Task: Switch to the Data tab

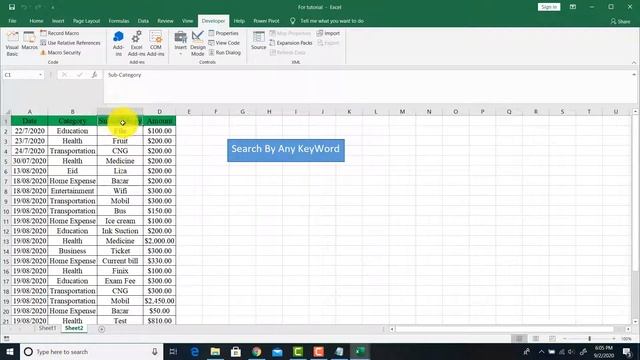Action: 143,21
